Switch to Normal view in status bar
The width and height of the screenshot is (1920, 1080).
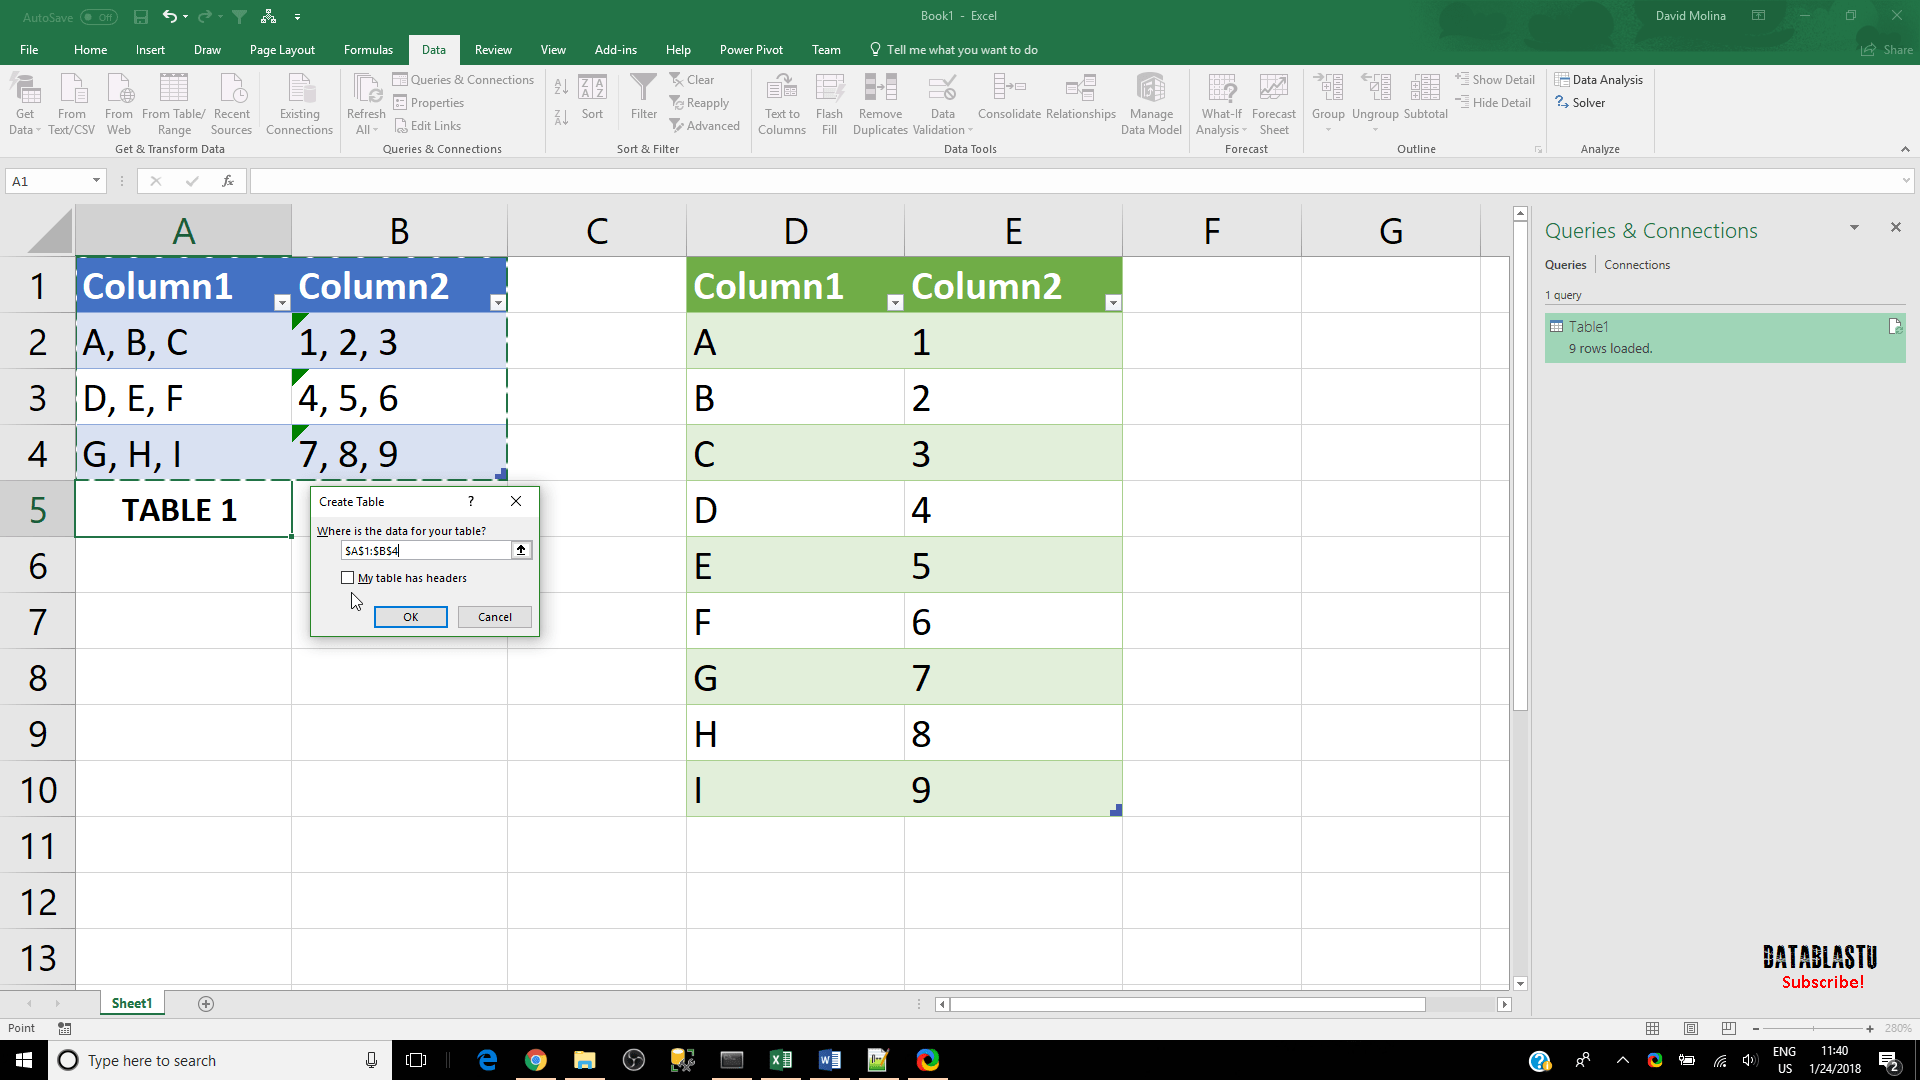tap(1653, 1028)
